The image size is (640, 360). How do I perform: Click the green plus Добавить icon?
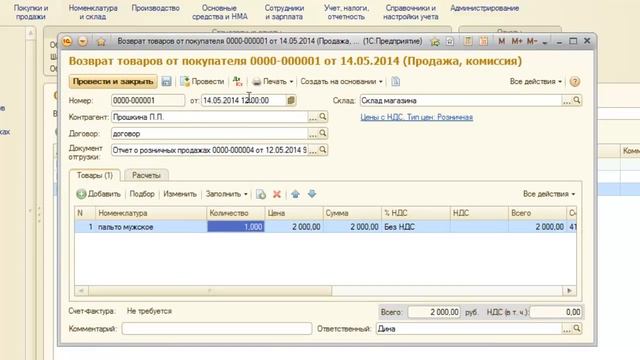[x=81, y=194]
